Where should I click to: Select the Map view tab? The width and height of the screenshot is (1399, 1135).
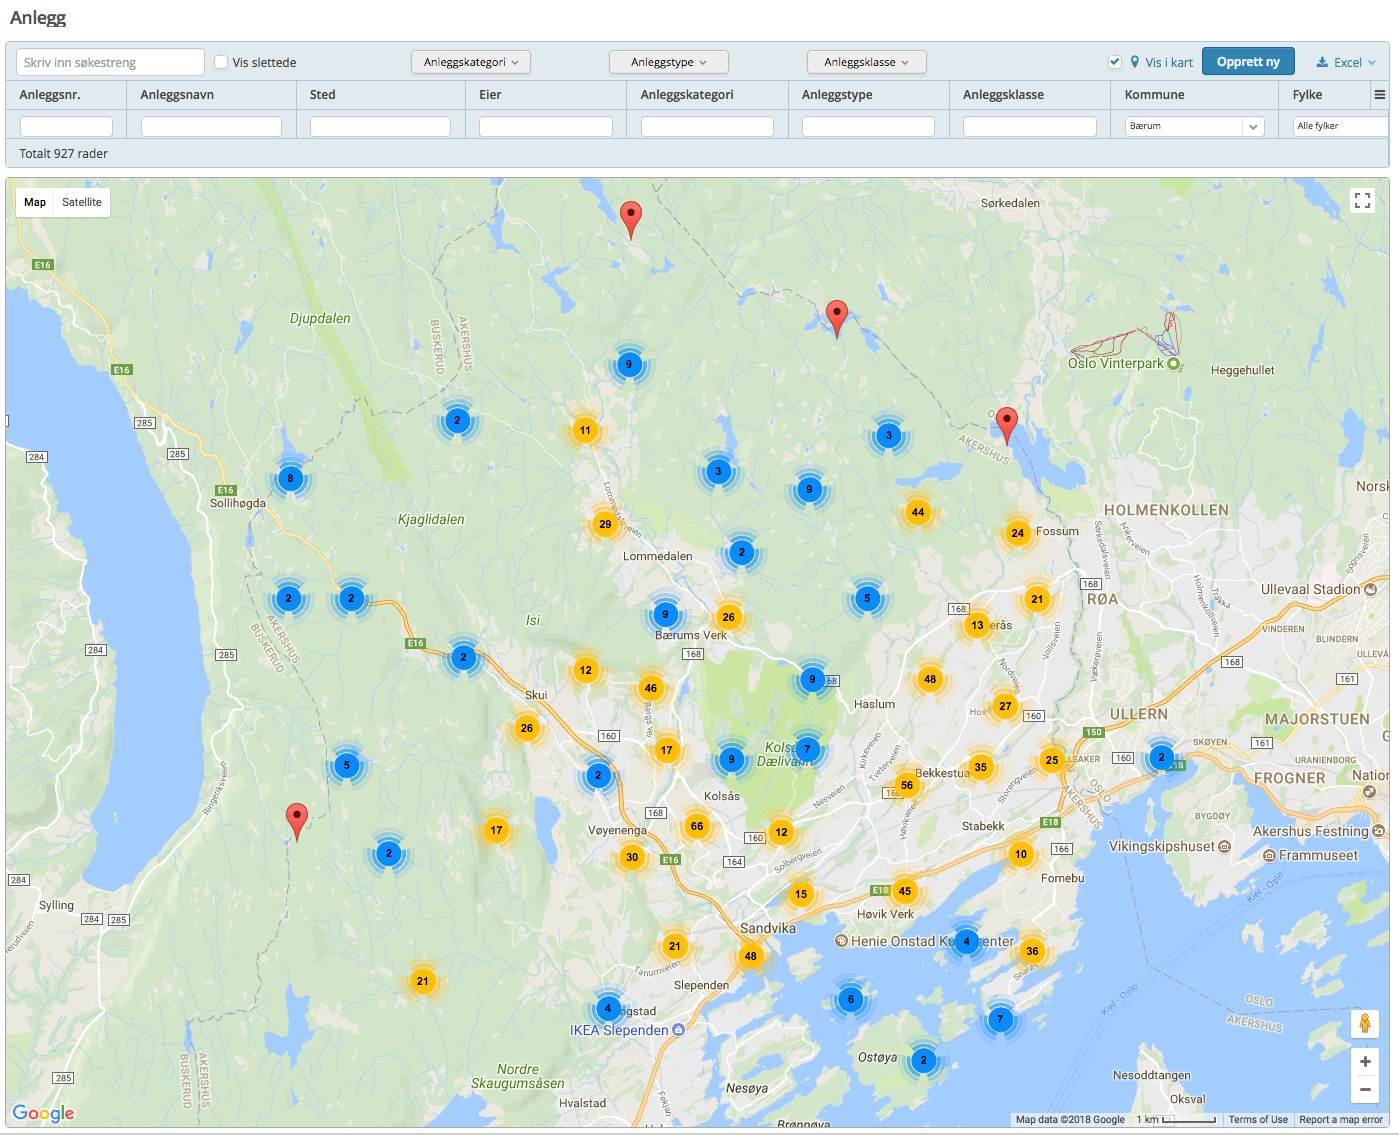34,202
